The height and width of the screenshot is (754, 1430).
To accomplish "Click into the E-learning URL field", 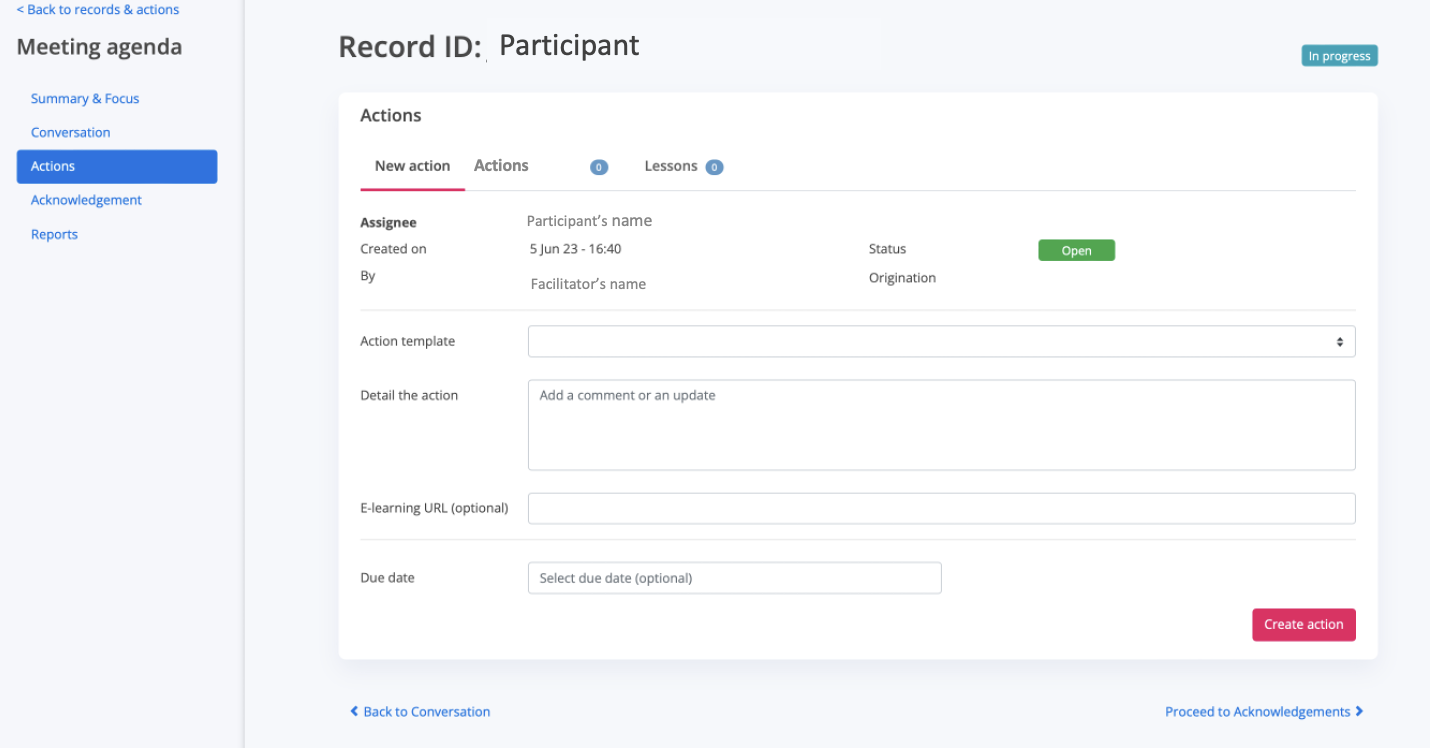I will [941, 508].
